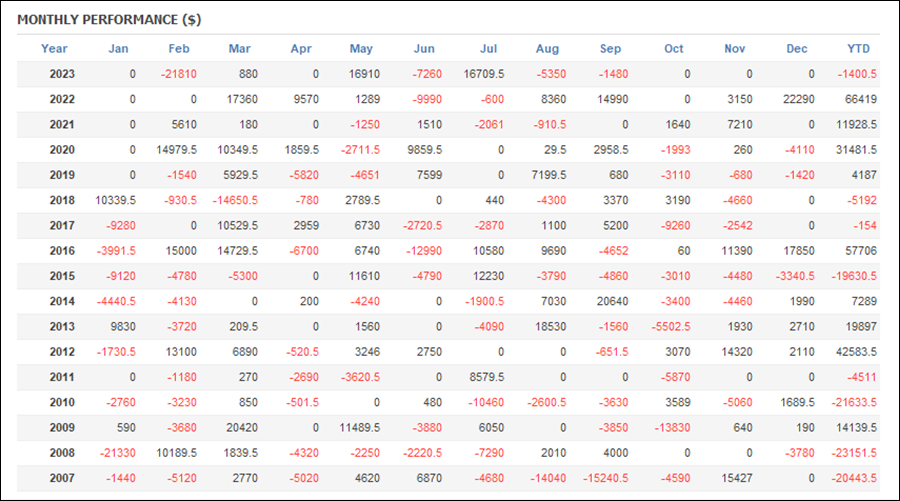This screenshot has height=501, width=900.
Task: Click 2022 YTD value 66419
Action: (x=861, y=99)
